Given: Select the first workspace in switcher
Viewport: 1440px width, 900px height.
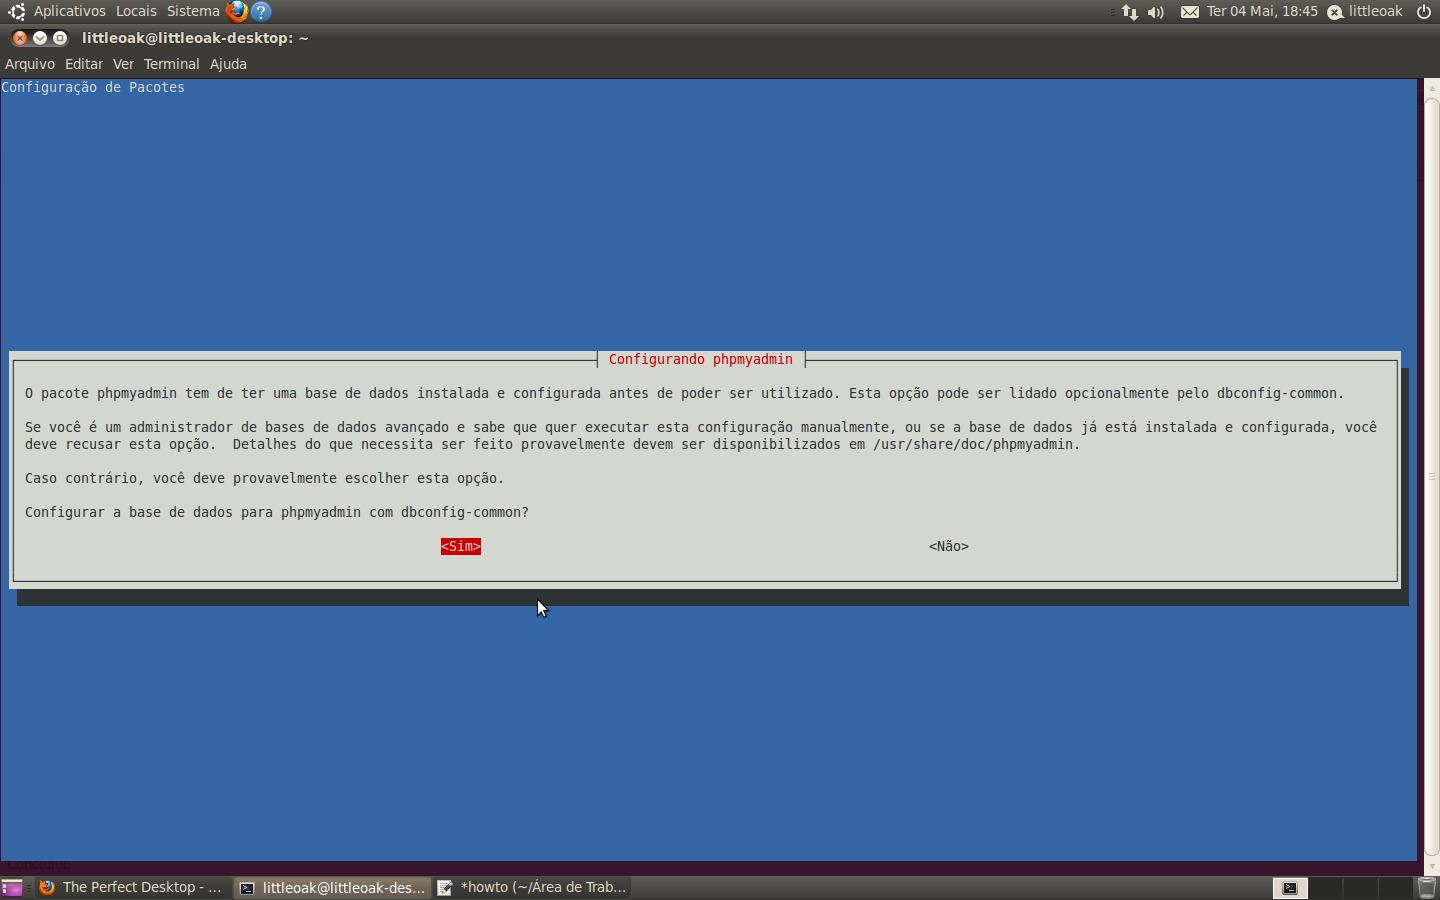Looking at the screenshot, I should tap(1290, 887).
